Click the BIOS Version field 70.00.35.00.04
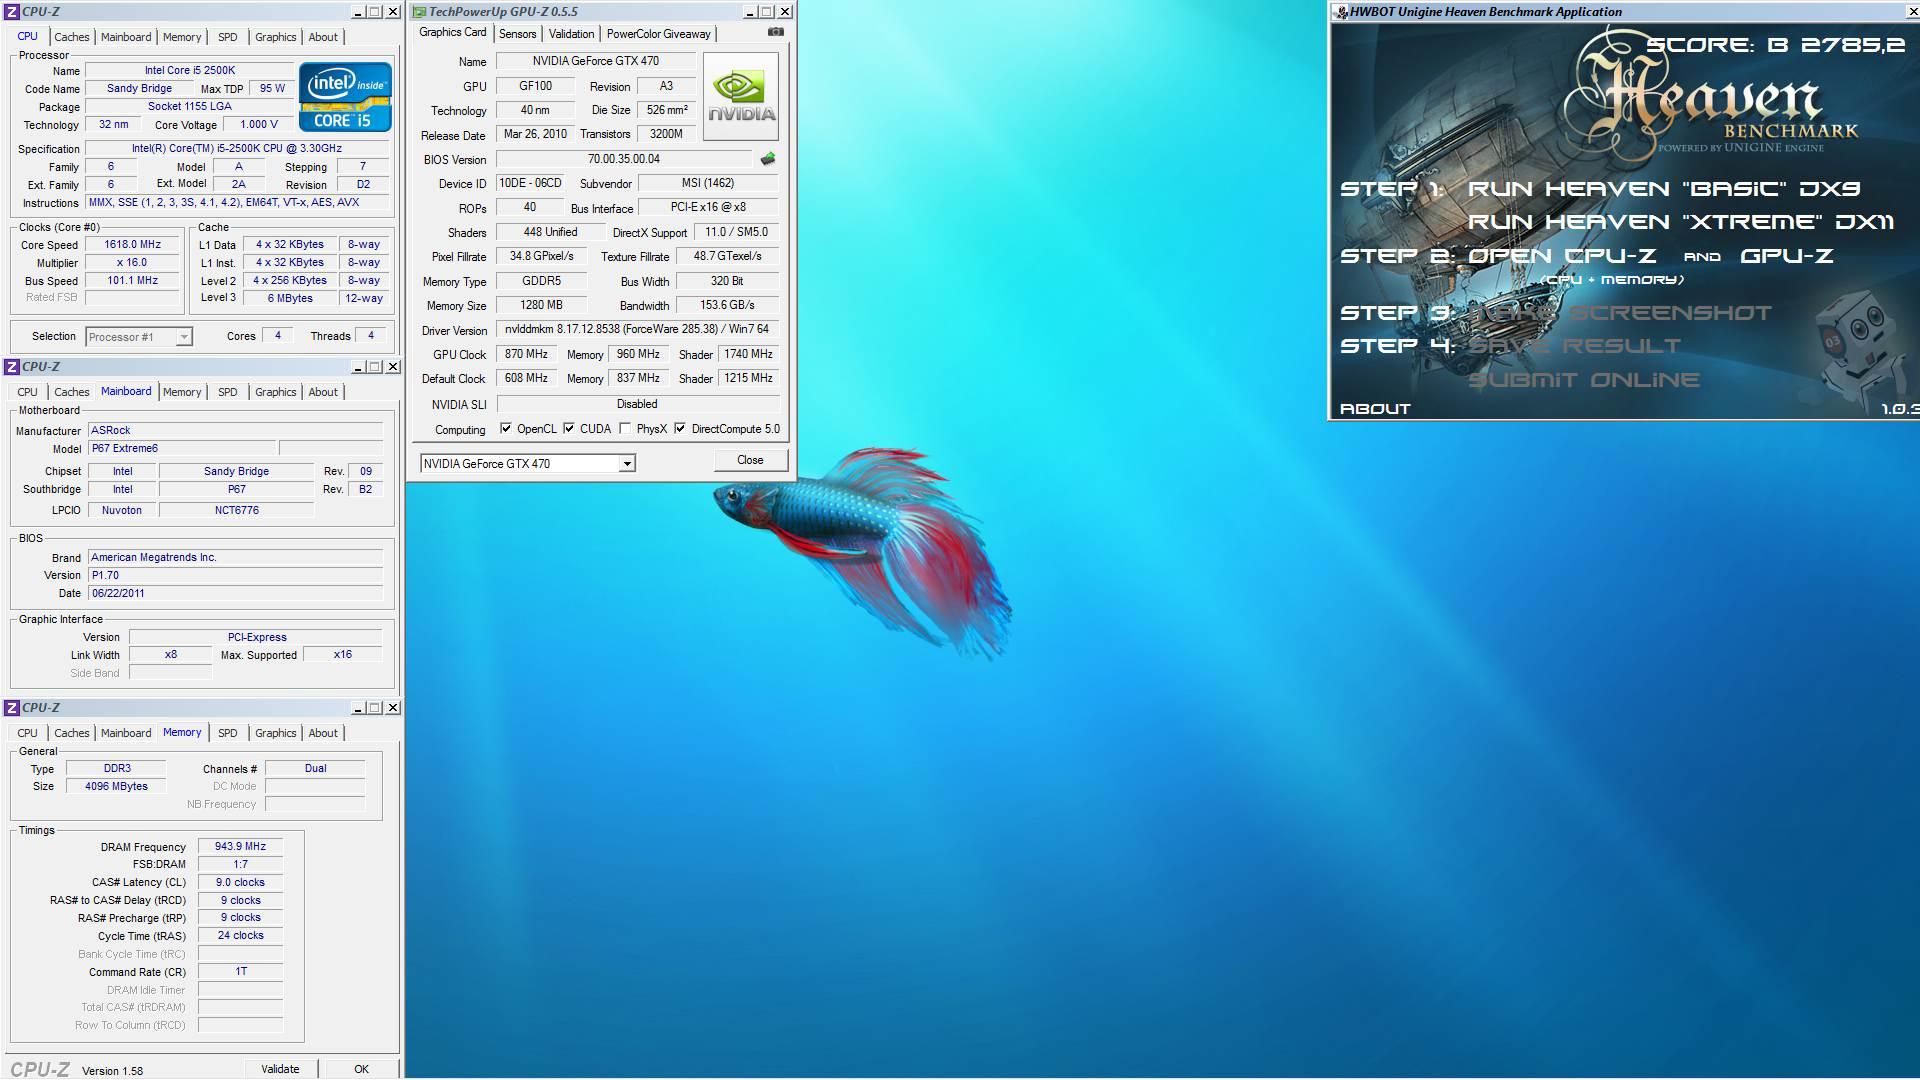The image size is (1920, 1080). [624, 159]
